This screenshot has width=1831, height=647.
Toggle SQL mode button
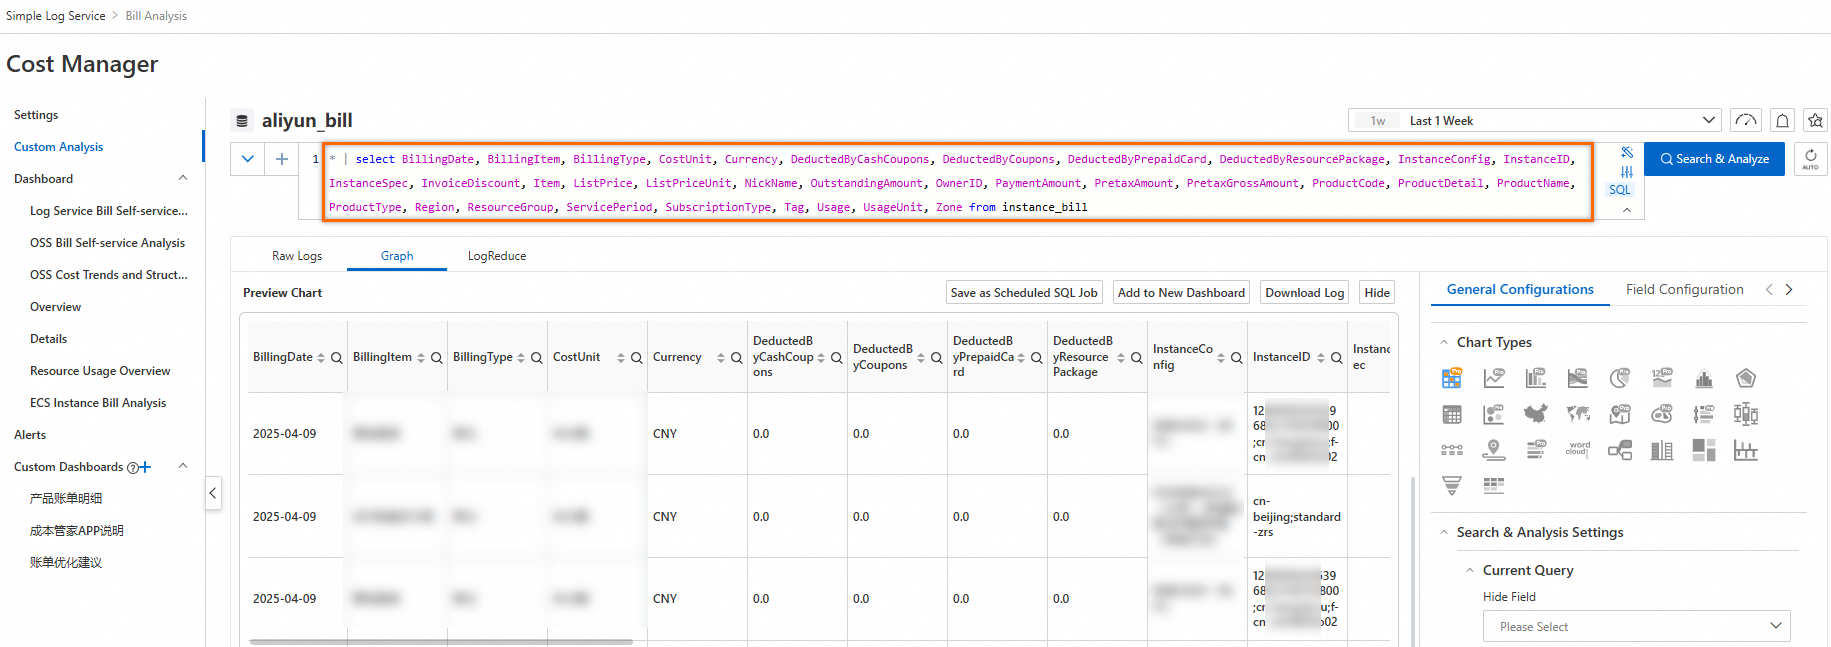click(x=1620, y=190)
